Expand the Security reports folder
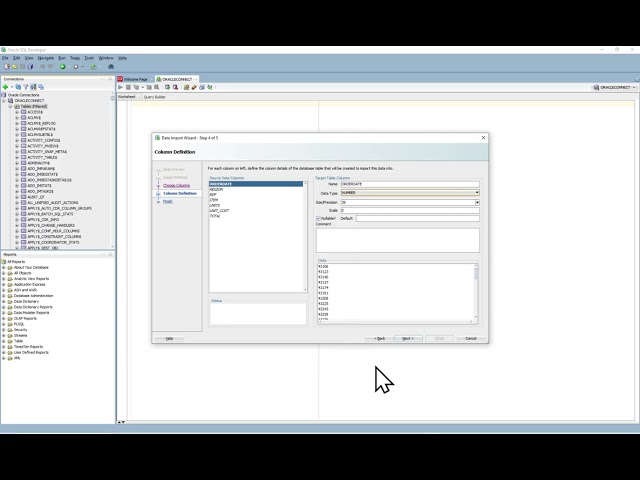This screenshot has height=480, width=640. tap(4, 329)
